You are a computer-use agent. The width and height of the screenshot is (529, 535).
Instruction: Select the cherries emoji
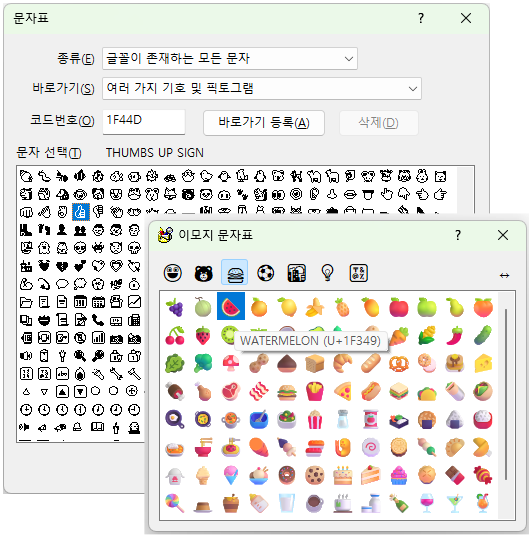(175, 335)
